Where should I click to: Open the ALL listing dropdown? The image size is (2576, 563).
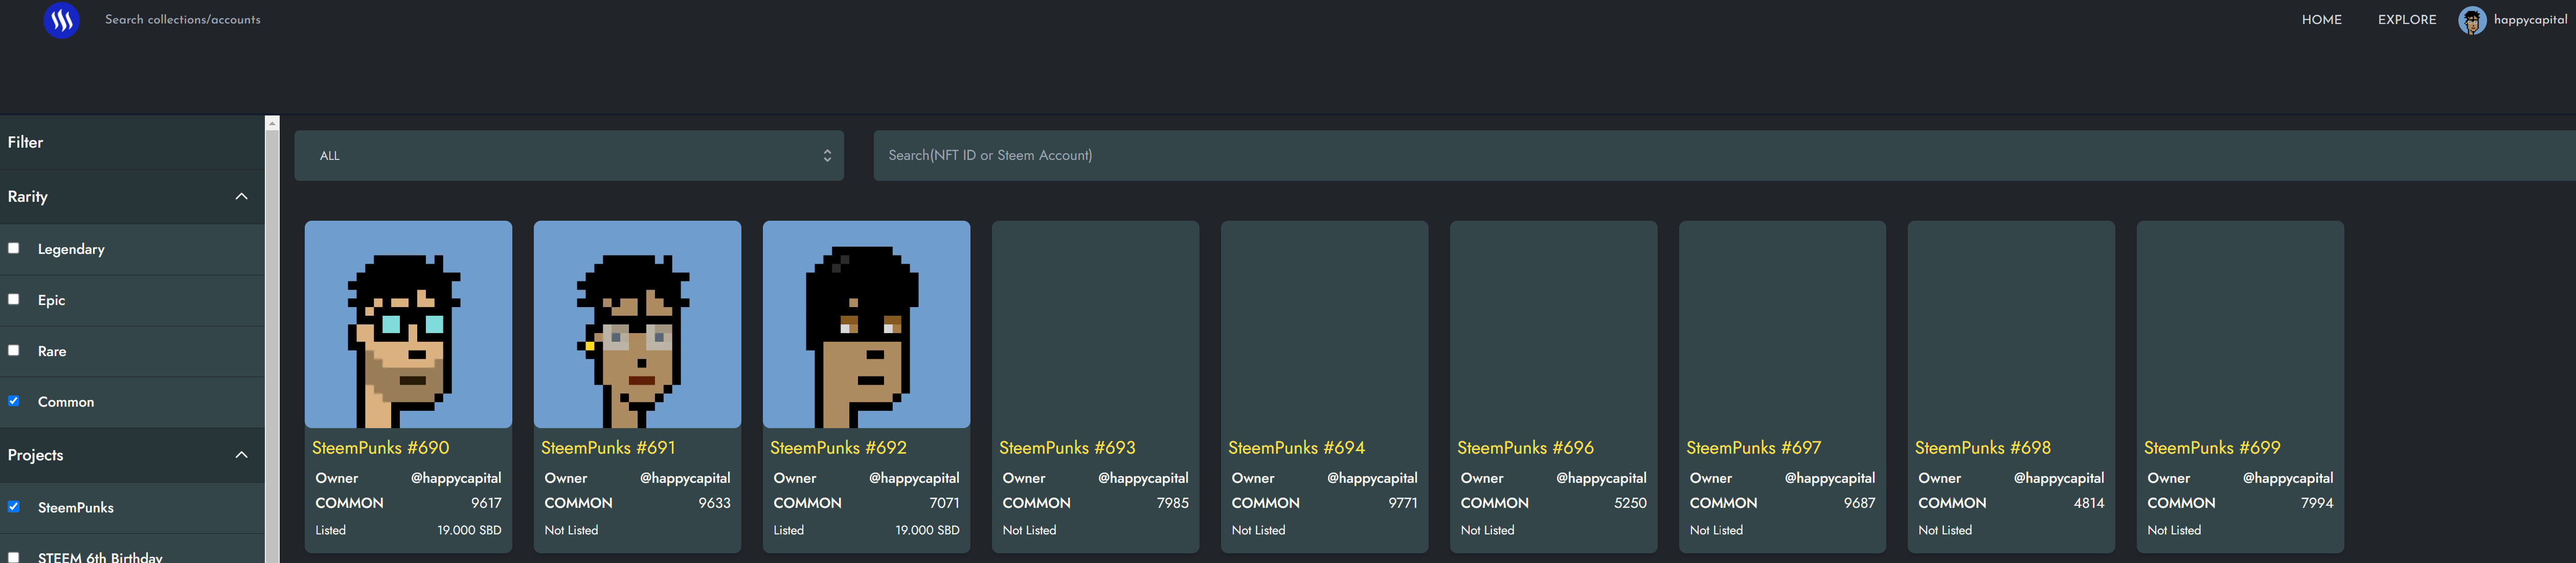[569, 155]
